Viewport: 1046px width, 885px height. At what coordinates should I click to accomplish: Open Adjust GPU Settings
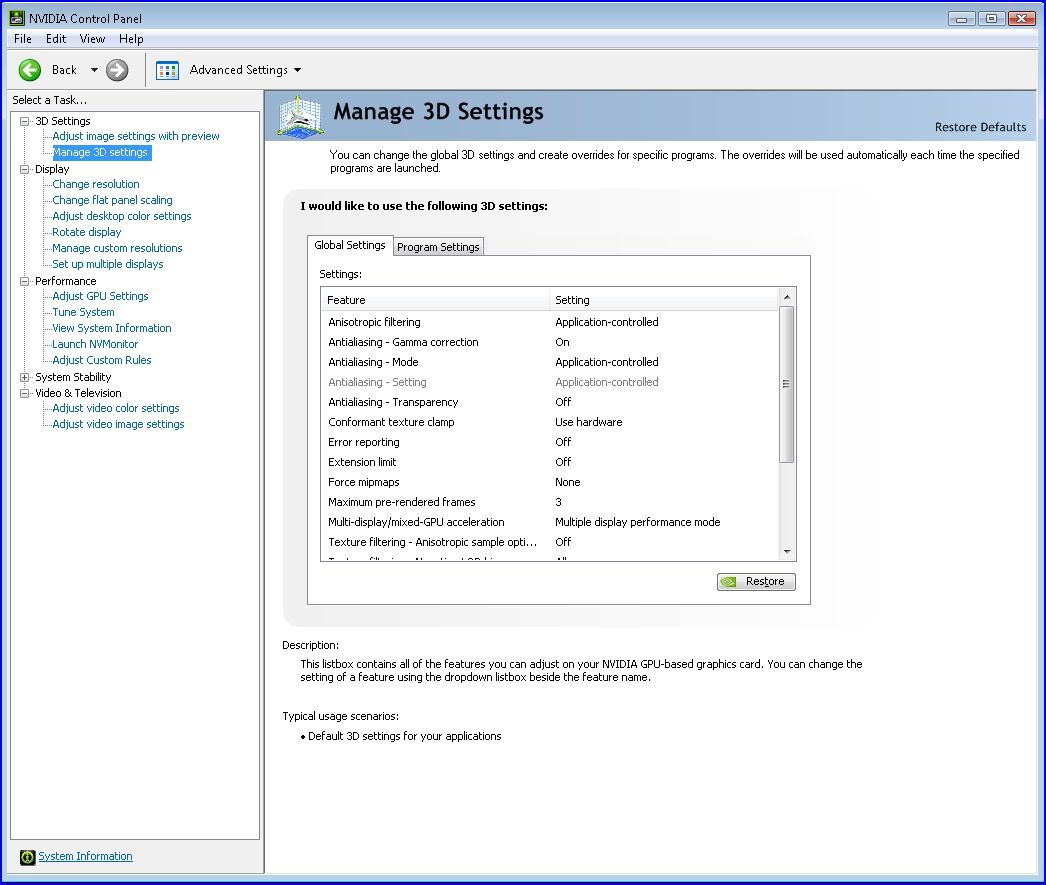click(x=101, y=296)
